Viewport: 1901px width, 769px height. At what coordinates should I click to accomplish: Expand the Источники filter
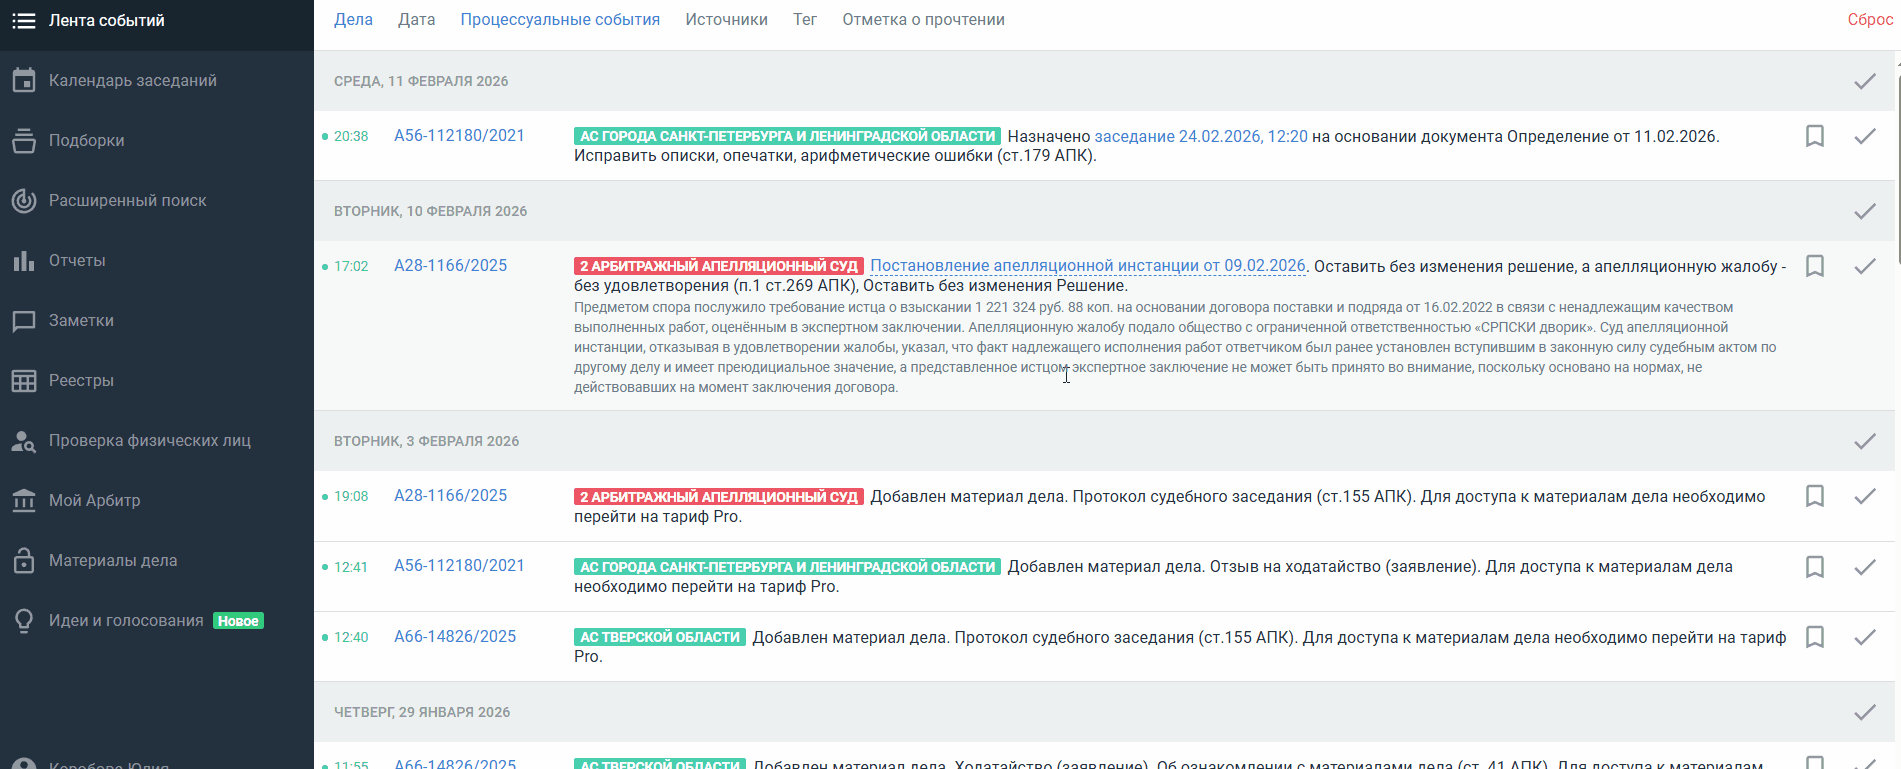tap(726, 20)
